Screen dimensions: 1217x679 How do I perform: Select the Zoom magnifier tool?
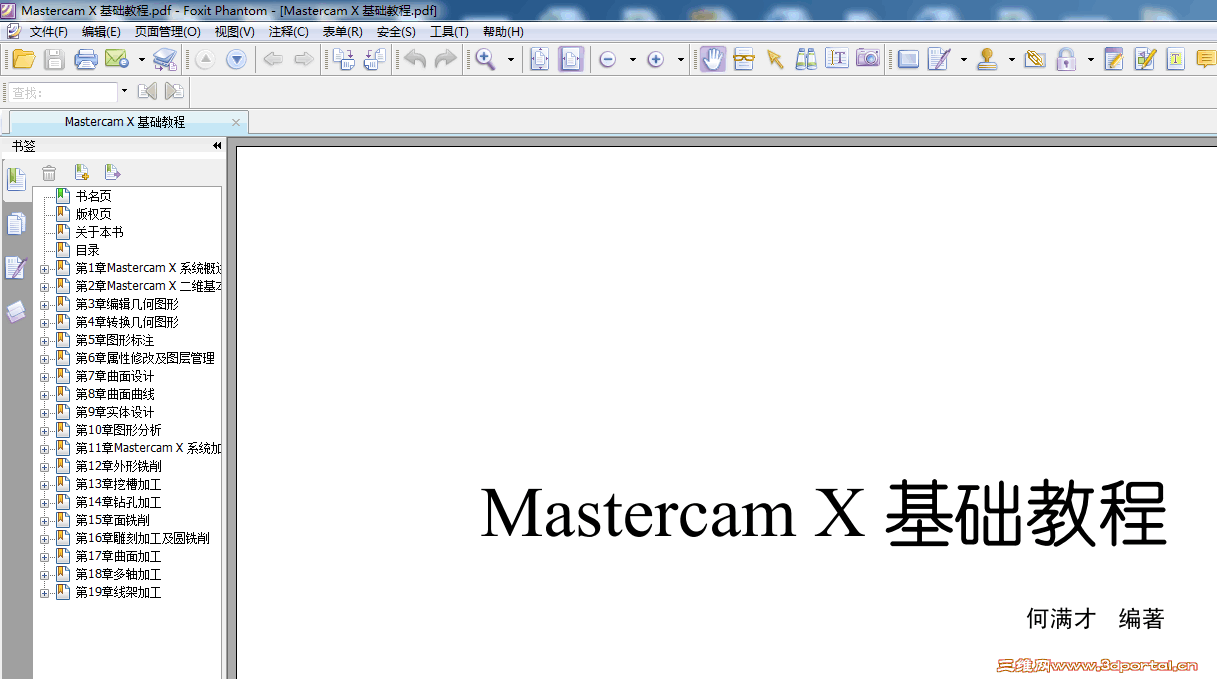(x=486, y=60)
